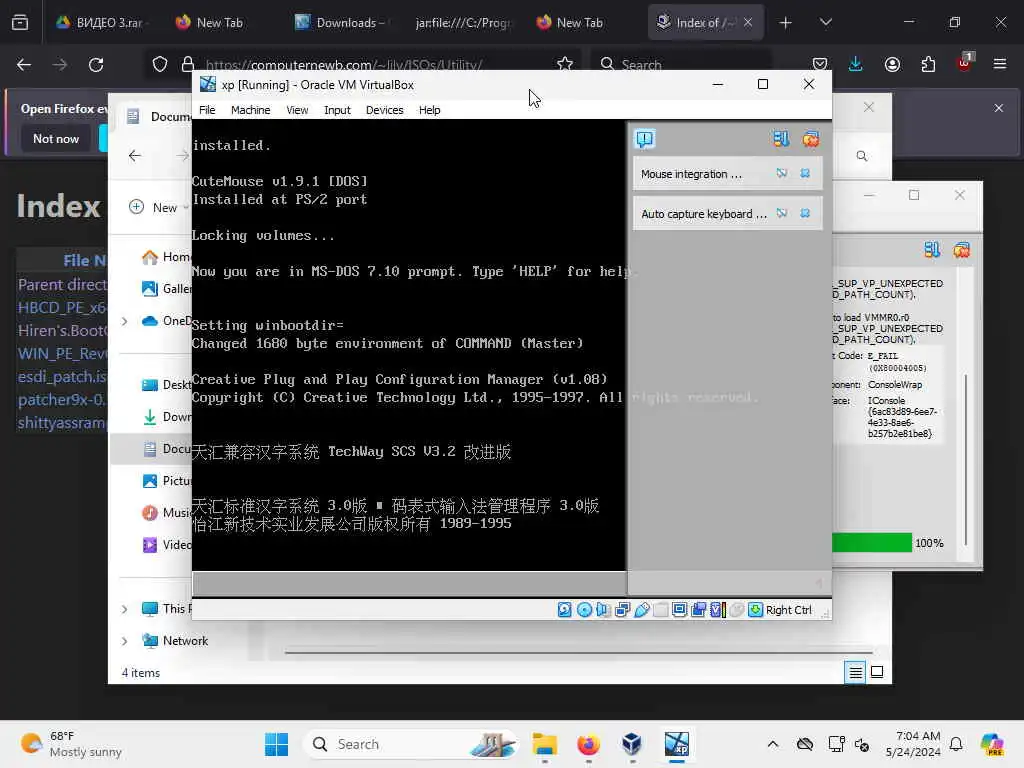This screenshot has height=768, width=1024.
Task: Reload the page in Firefox
Action: [96, 64]
